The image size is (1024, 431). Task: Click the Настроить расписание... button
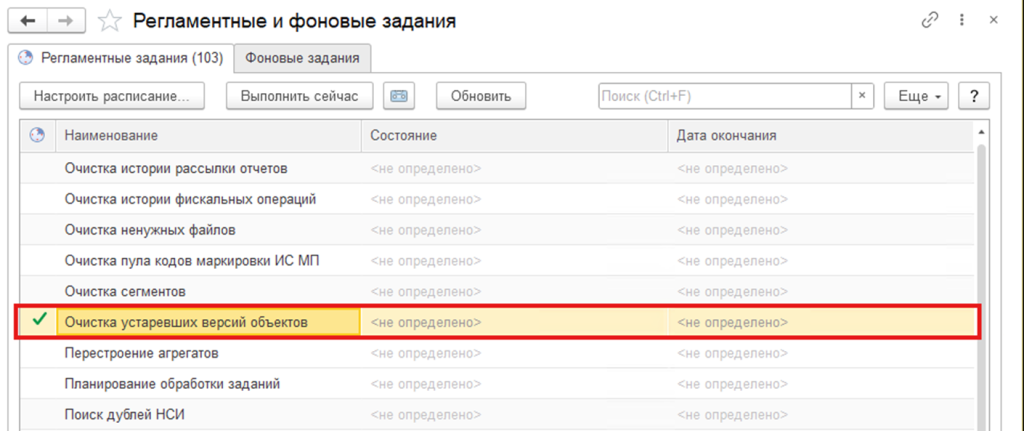pos(112,96)
